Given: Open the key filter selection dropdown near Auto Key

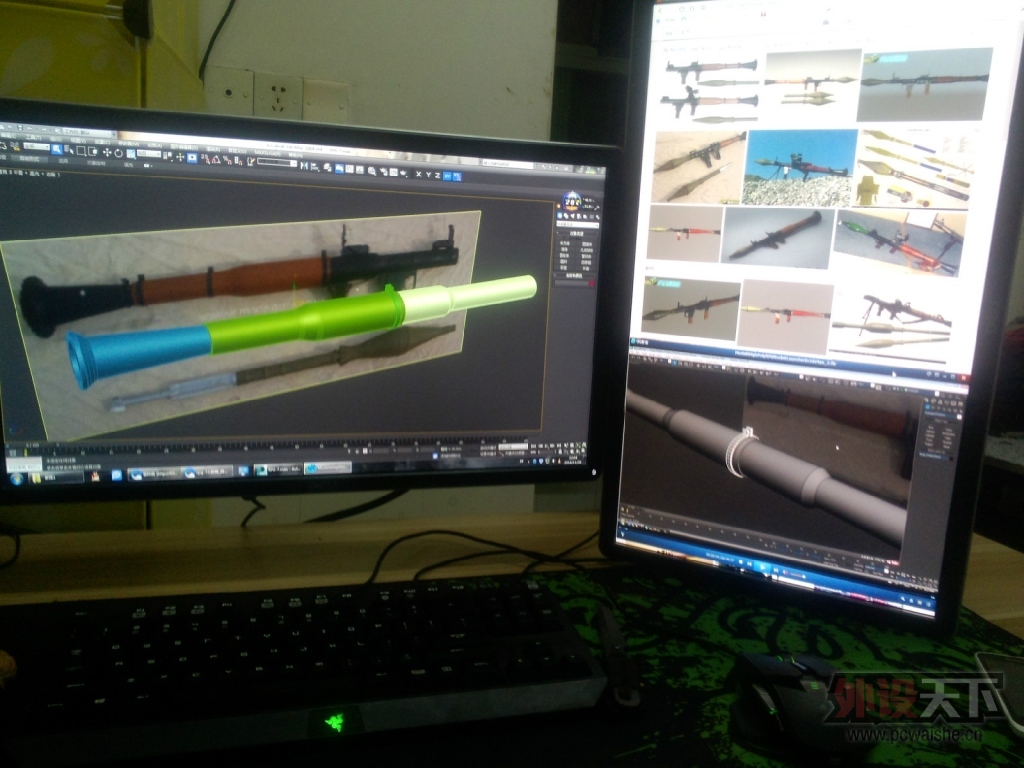Looking at the screenshot, I should (x=513, y=447).
